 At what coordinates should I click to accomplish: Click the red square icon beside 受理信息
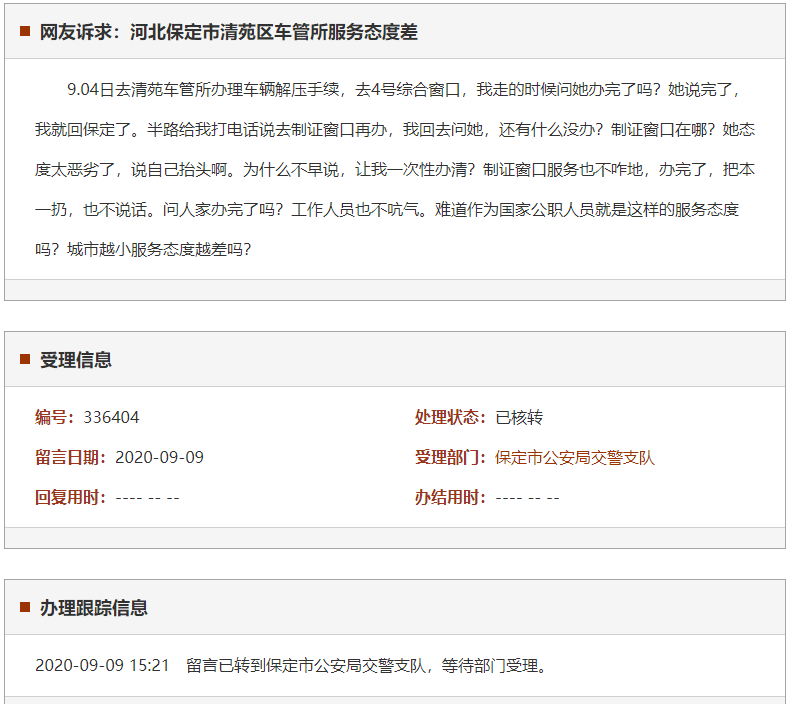(x=25, y=360)
